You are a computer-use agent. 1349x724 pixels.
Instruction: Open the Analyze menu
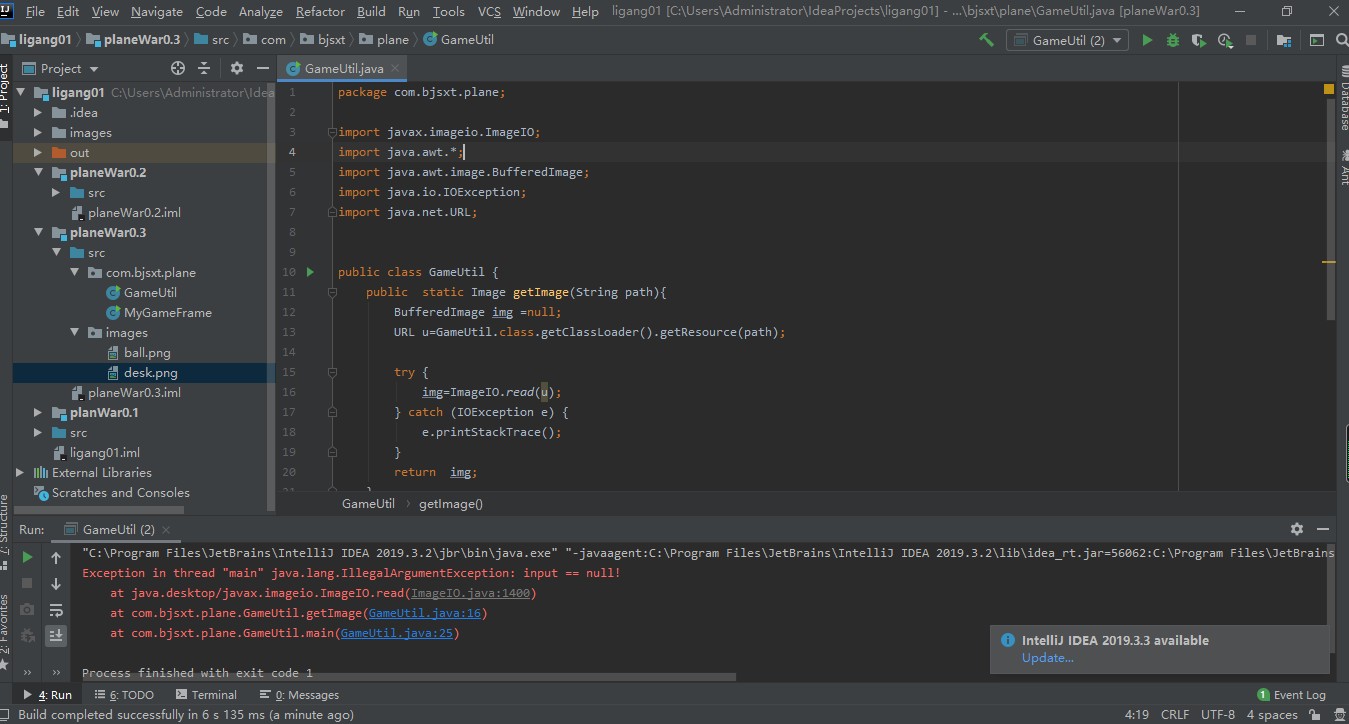pyautogui.click(x=260, y=12)
